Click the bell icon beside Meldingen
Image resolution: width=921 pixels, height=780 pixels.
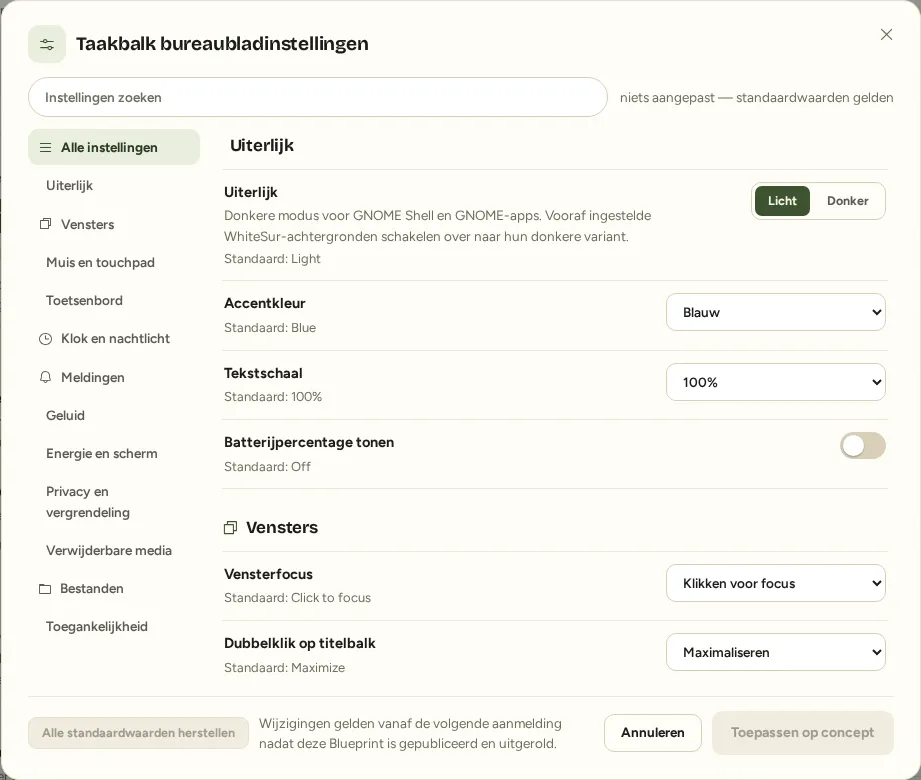tap(45, 377)
